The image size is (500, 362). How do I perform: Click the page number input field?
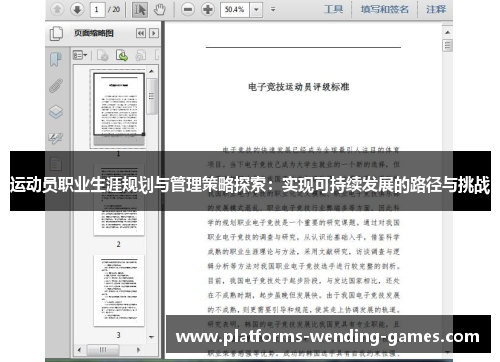pyautogui.click(x=97, y=9)
